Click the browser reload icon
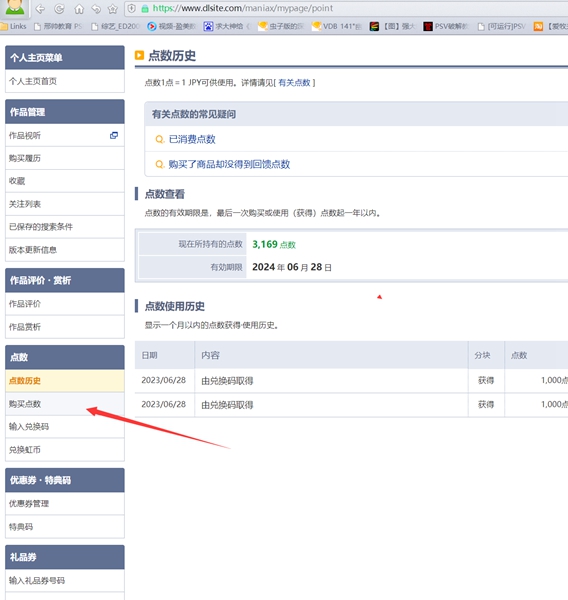 [x=59, y=9]
